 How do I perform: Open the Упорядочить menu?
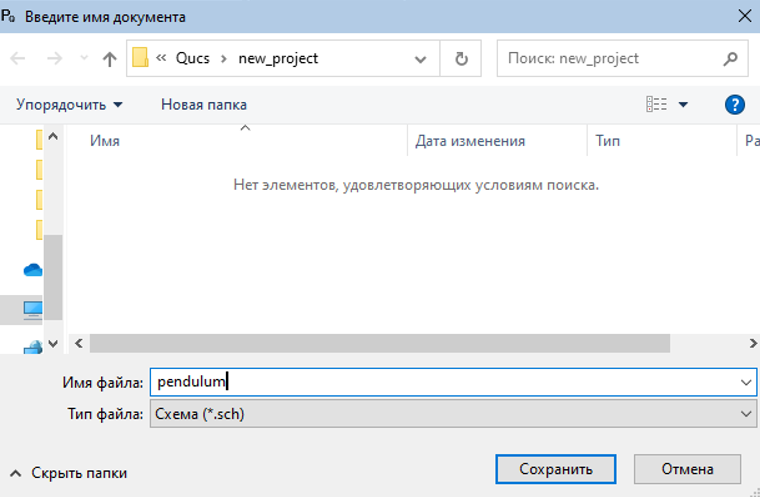(x=70, y=104)
